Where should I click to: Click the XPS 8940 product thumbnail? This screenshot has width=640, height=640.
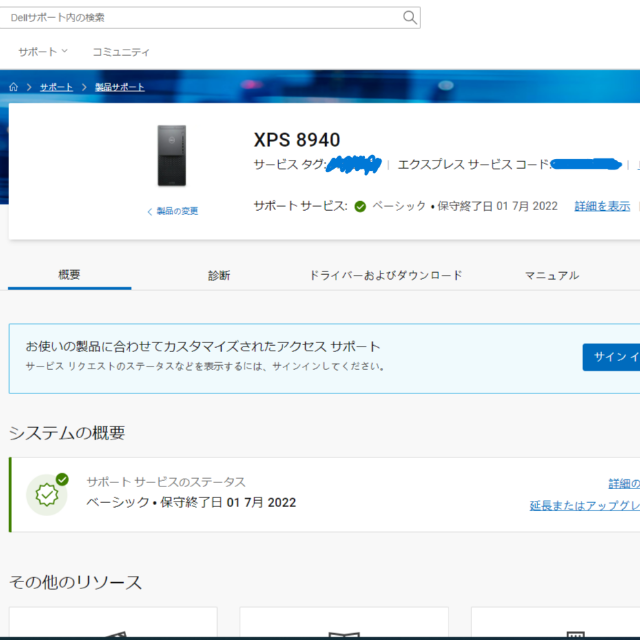pos(172,156)
